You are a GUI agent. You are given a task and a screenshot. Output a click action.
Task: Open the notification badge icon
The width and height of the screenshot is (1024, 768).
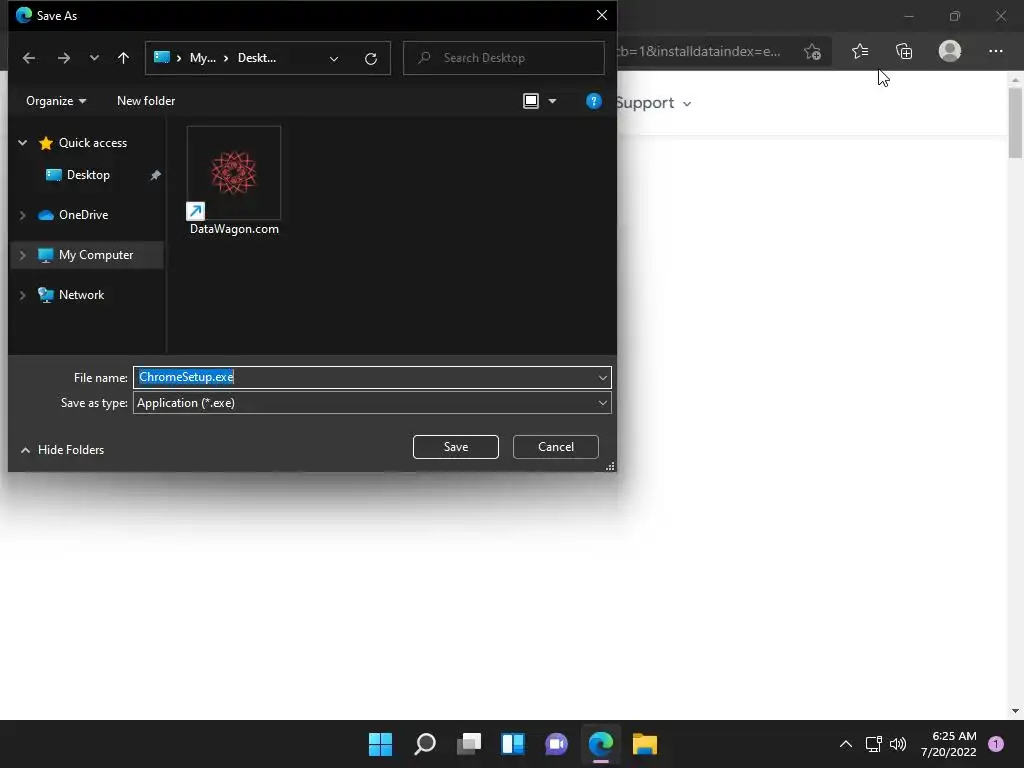(x=996, y=744)
